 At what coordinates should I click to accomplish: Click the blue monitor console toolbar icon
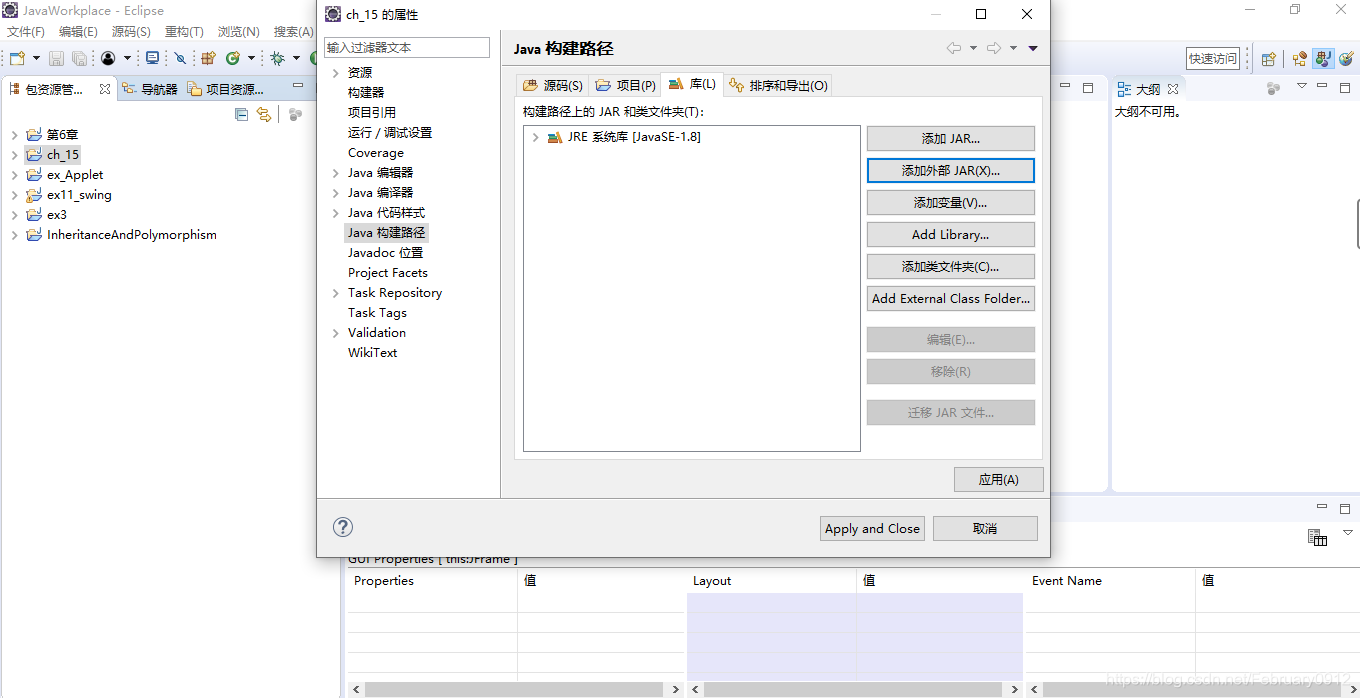click(152, 59)
